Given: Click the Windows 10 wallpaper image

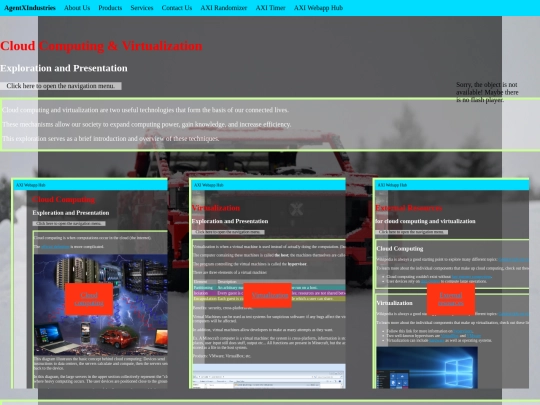Looking at the screenshot, I should coord(427,367).
